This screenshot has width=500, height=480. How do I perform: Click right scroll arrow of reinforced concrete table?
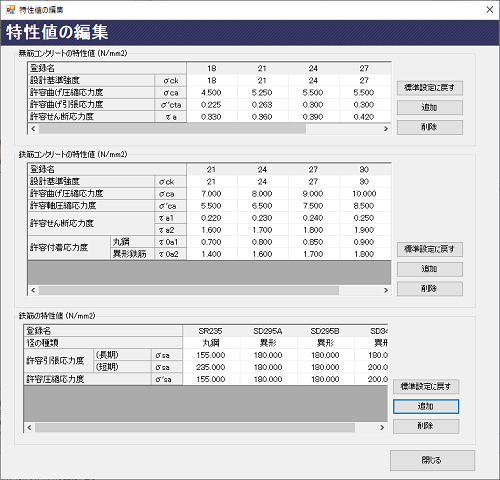click(386, 290)
